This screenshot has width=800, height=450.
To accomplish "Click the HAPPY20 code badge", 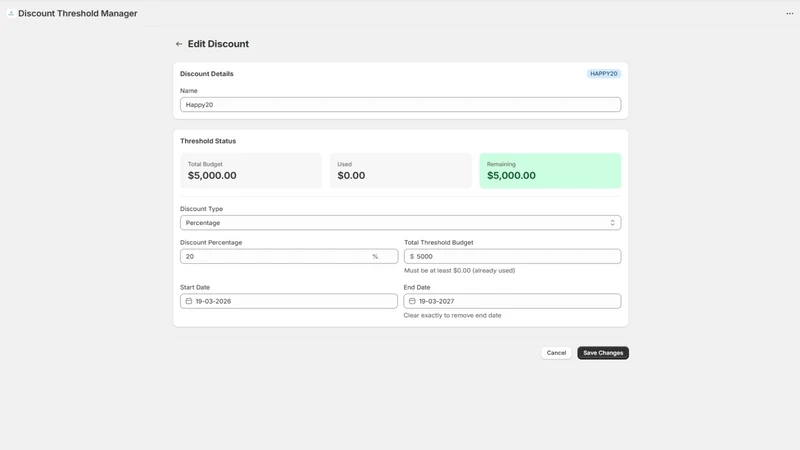I will click(x=604, y=73).
